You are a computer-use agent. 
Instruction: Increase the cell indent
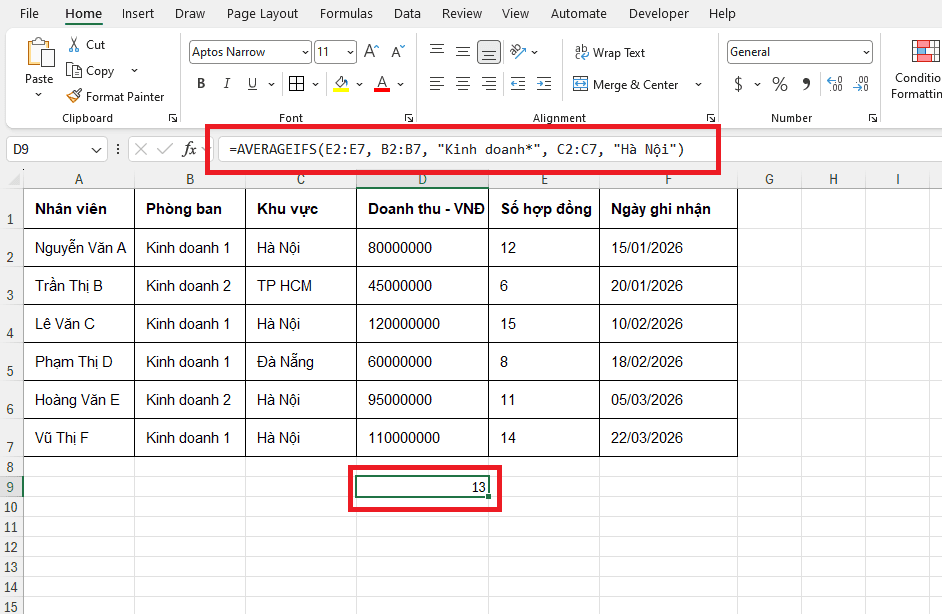click(544, 84)
